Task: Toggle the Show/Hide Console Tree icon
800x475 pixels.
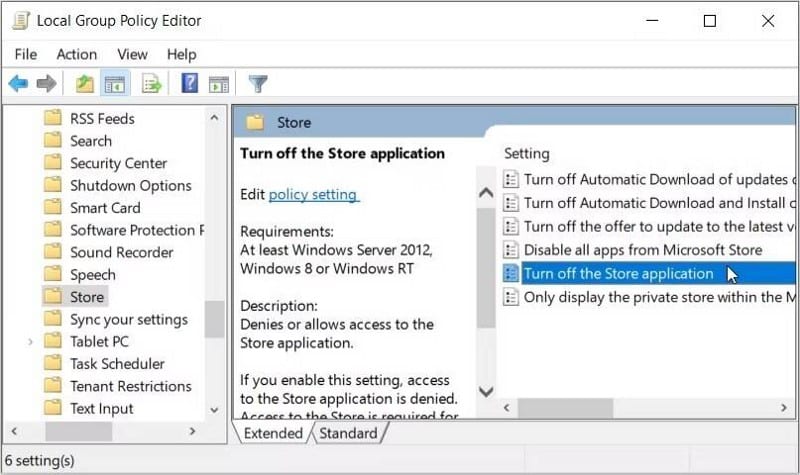Action: click(x=115, y=84)
